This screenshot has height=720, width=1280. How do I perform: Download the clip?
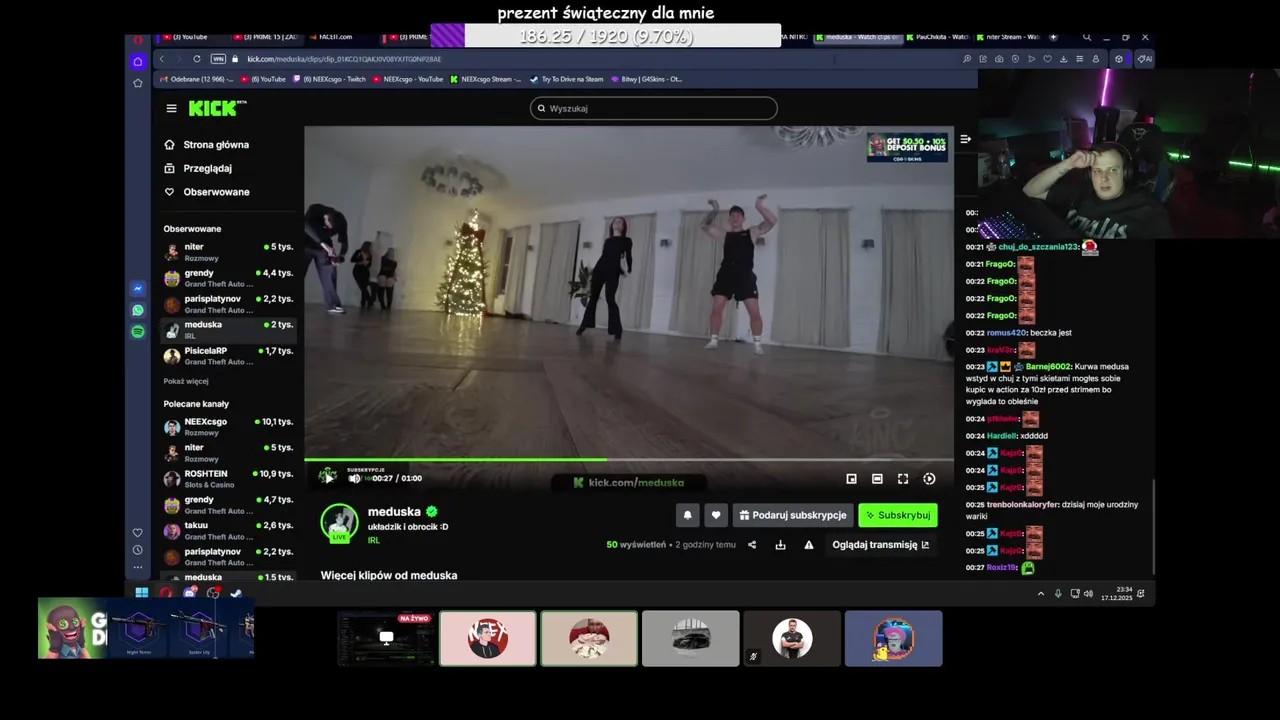(780, 545)
